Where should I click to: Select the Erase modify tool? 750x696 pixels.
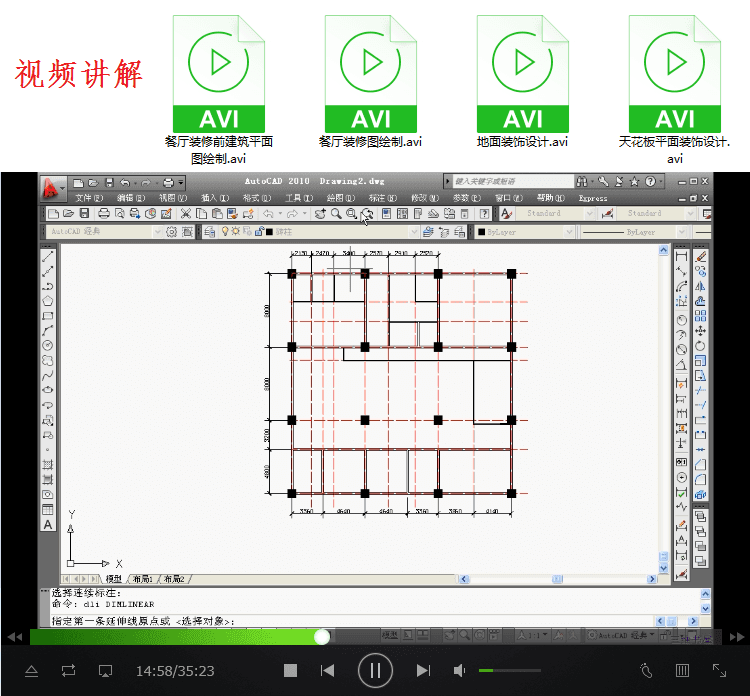(x=701, y=257)
